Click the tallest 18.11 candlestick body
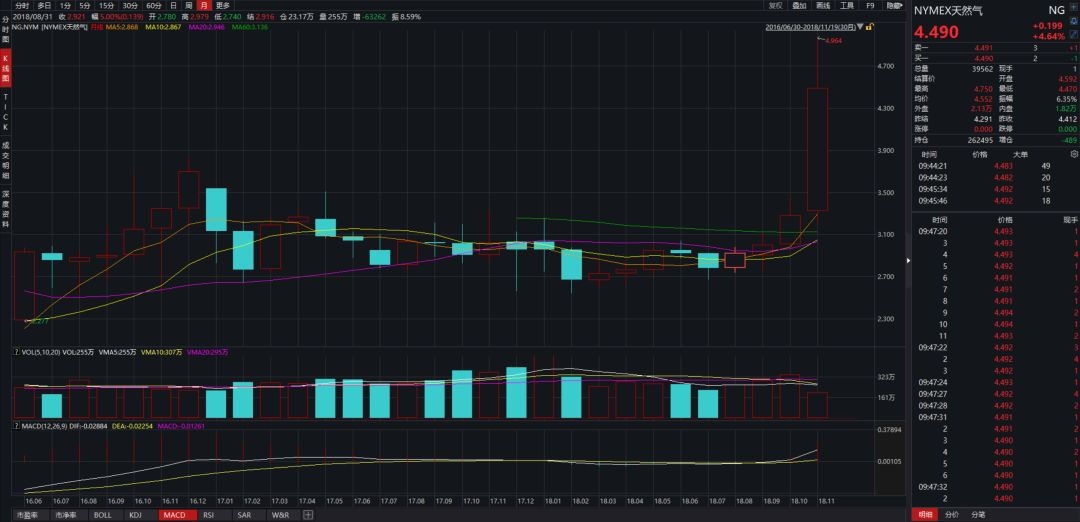This screenshot has width=1080, height=522. pyautogui.click(x=817, y=150)
